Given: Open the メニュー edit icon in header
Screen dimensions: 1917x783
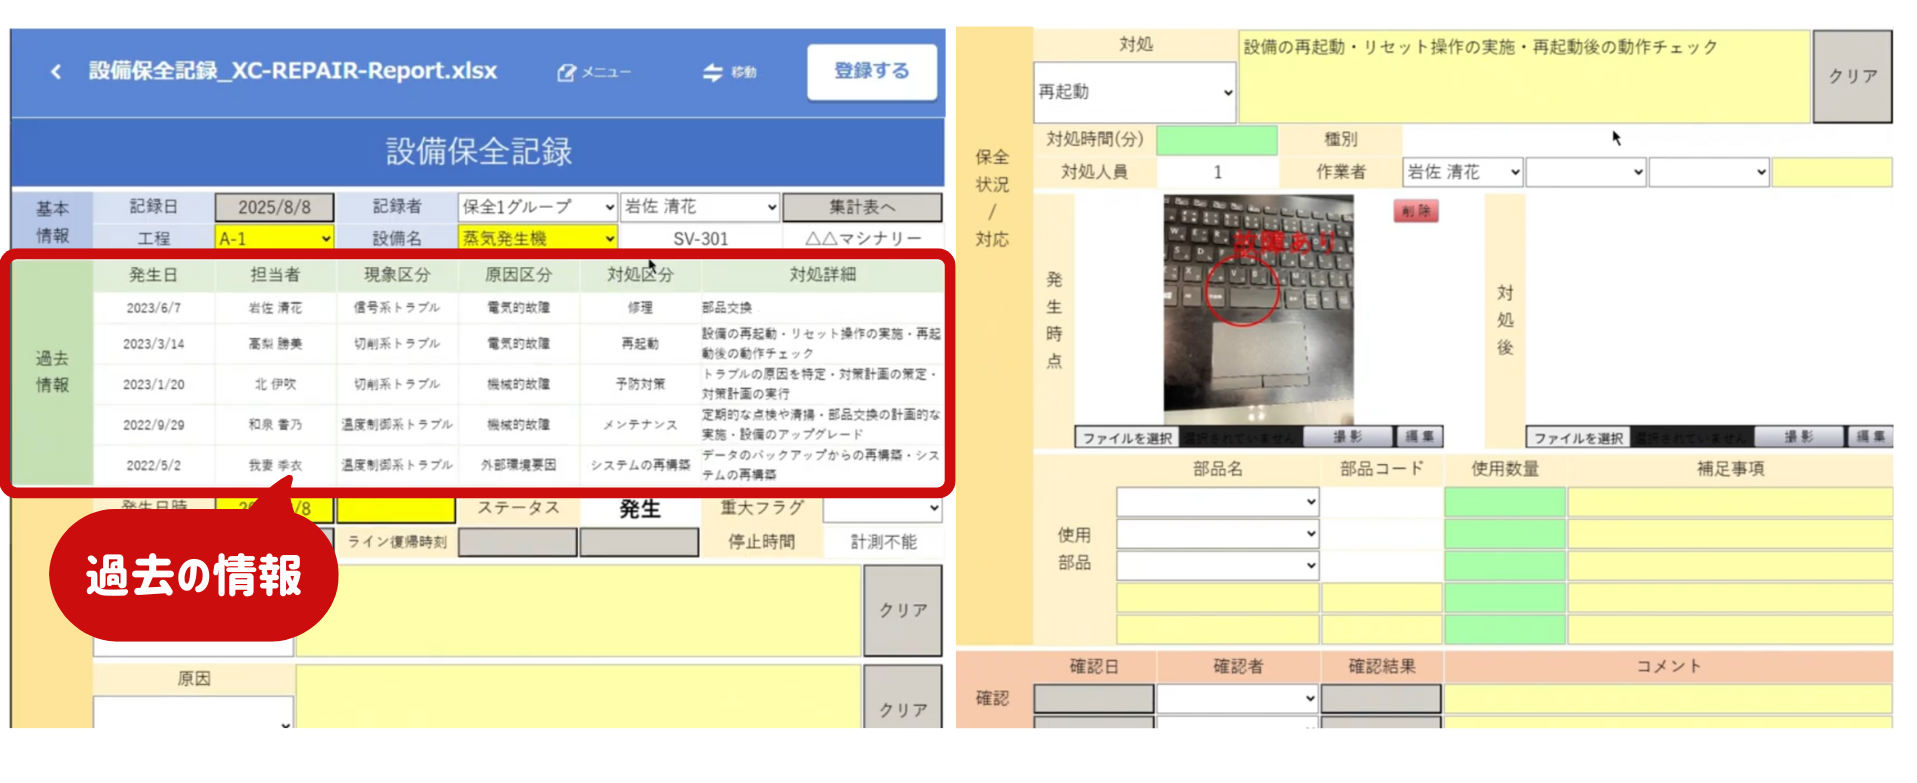Looking at the screenshot, I should (567, 72).
